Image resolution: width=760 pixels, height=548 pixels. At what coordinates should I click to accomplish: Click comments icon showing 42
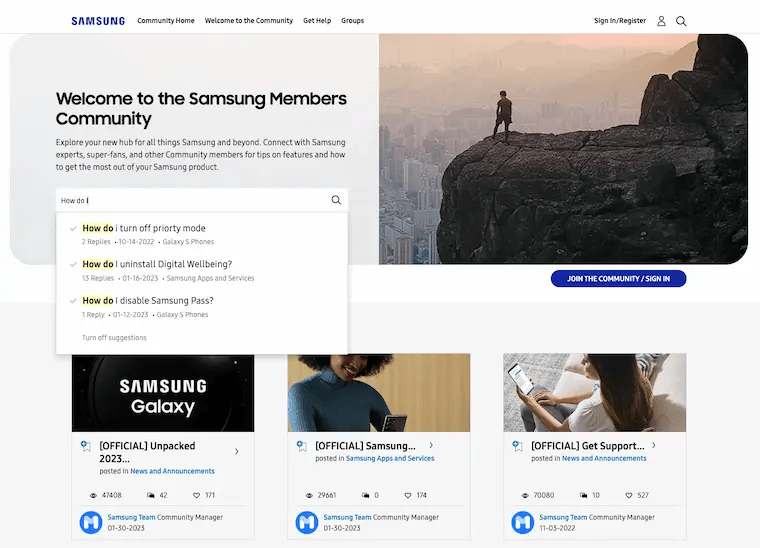click(151, 495)
